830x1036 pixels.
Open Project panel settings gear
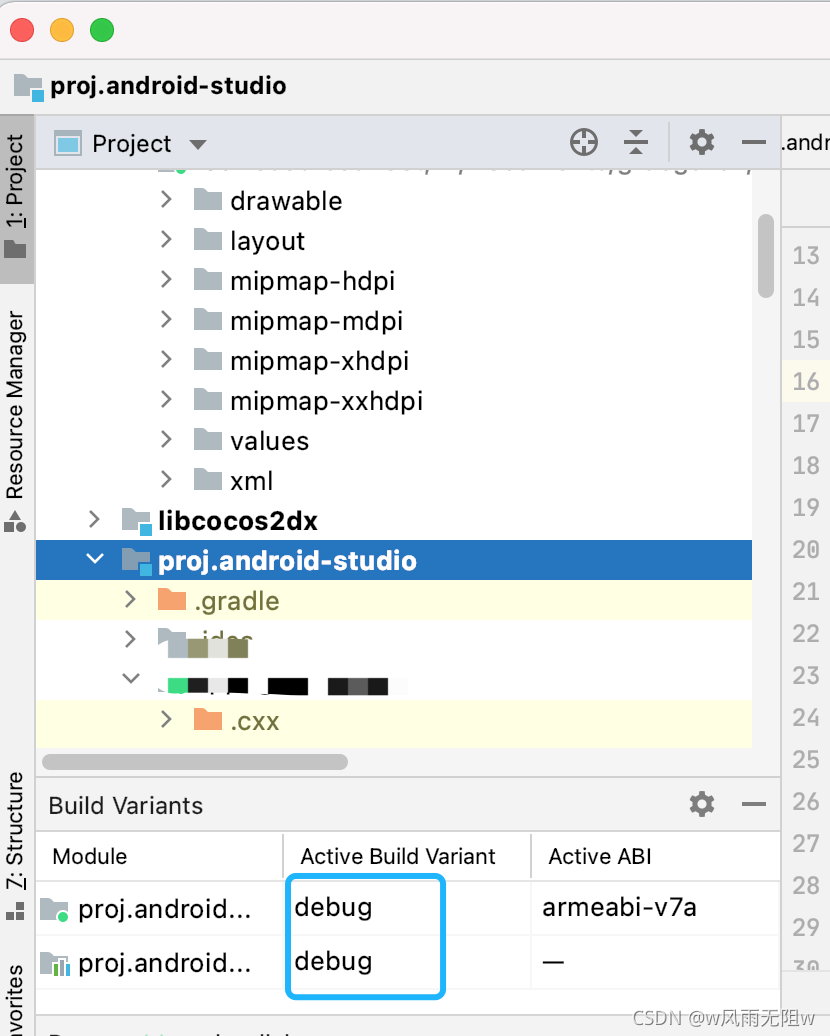[701, 142]
